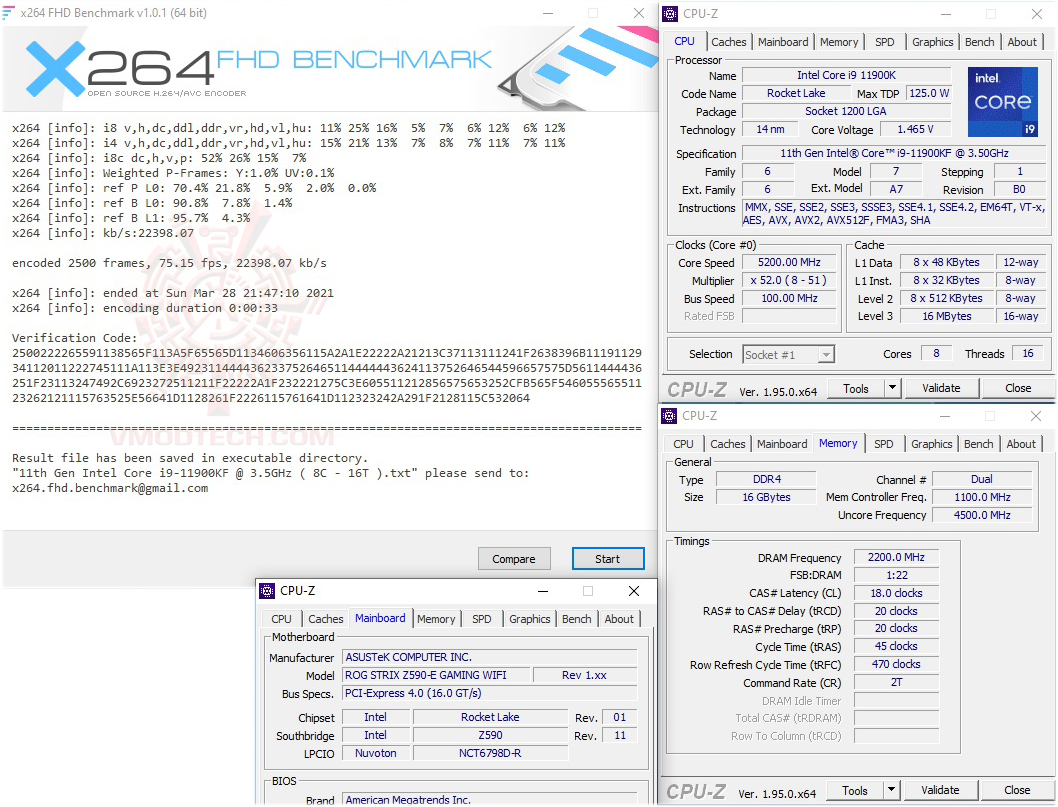The height and width of the screenshot is (807, 1058).
Task: Click the BIOS brand American Megatrends Inc.
Action: tap(490, 799)
